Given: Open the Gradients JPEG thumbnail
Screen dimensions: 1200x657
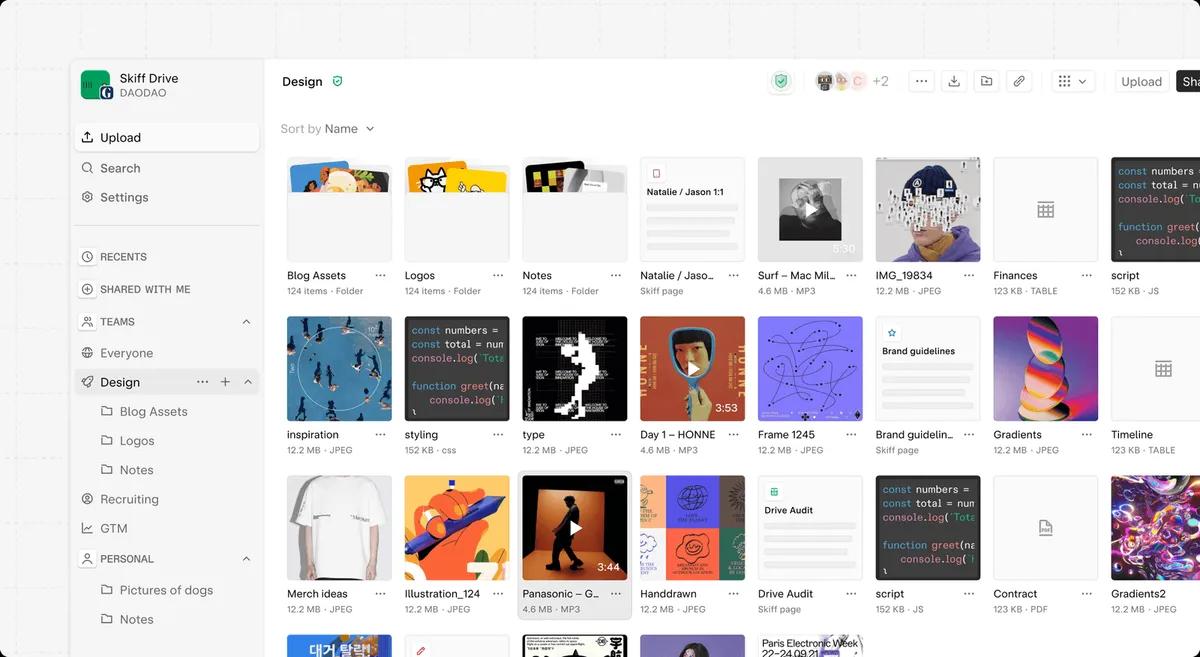Looking at the screenshot, I should coord(1045,367).
